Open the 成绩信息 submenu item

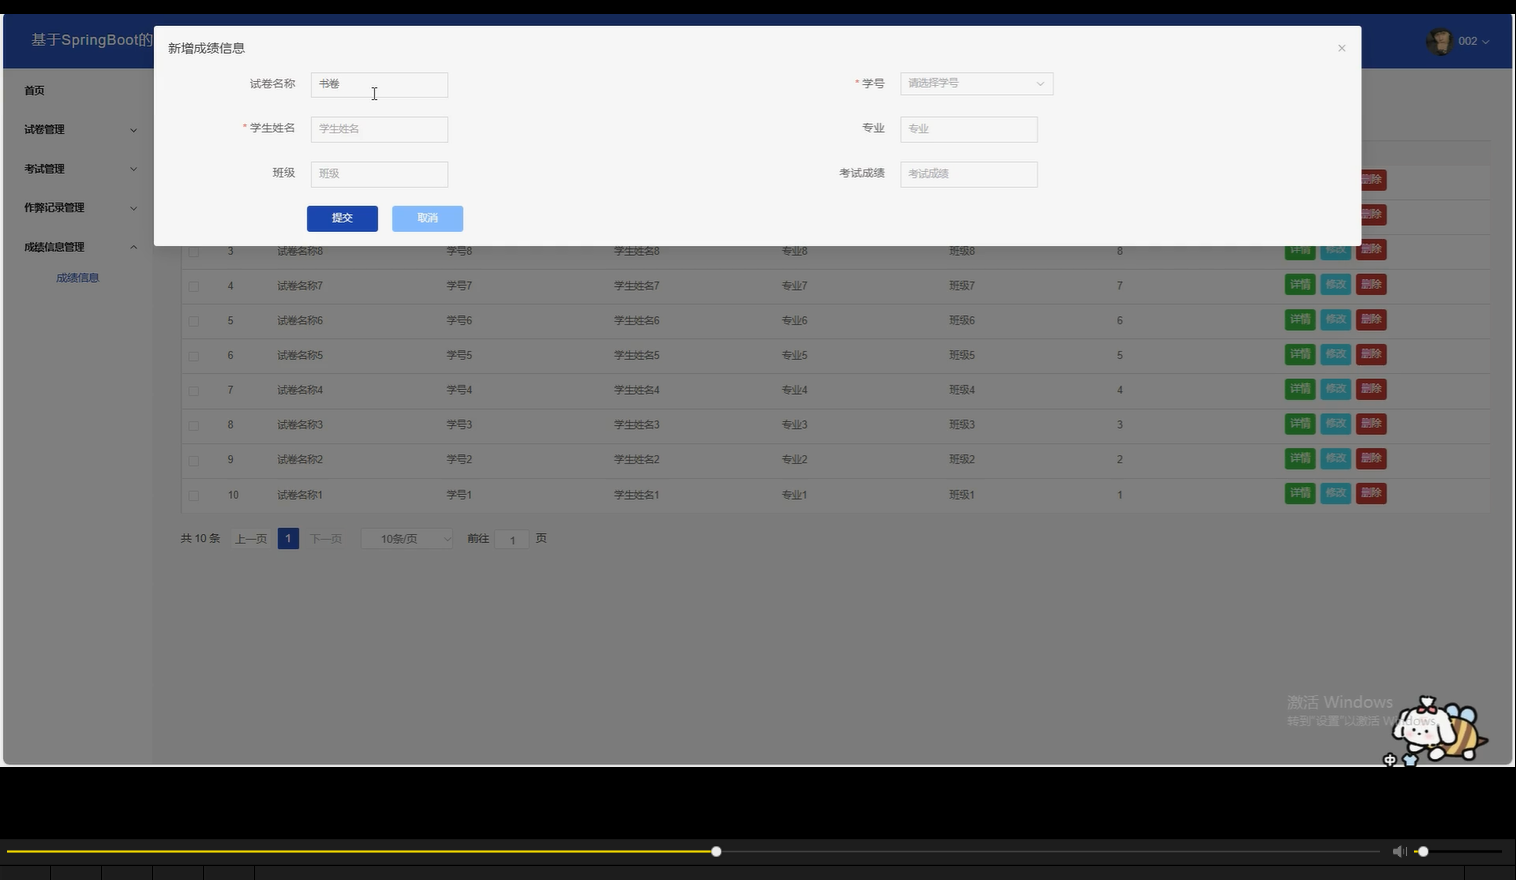click(x=78, y=278)
